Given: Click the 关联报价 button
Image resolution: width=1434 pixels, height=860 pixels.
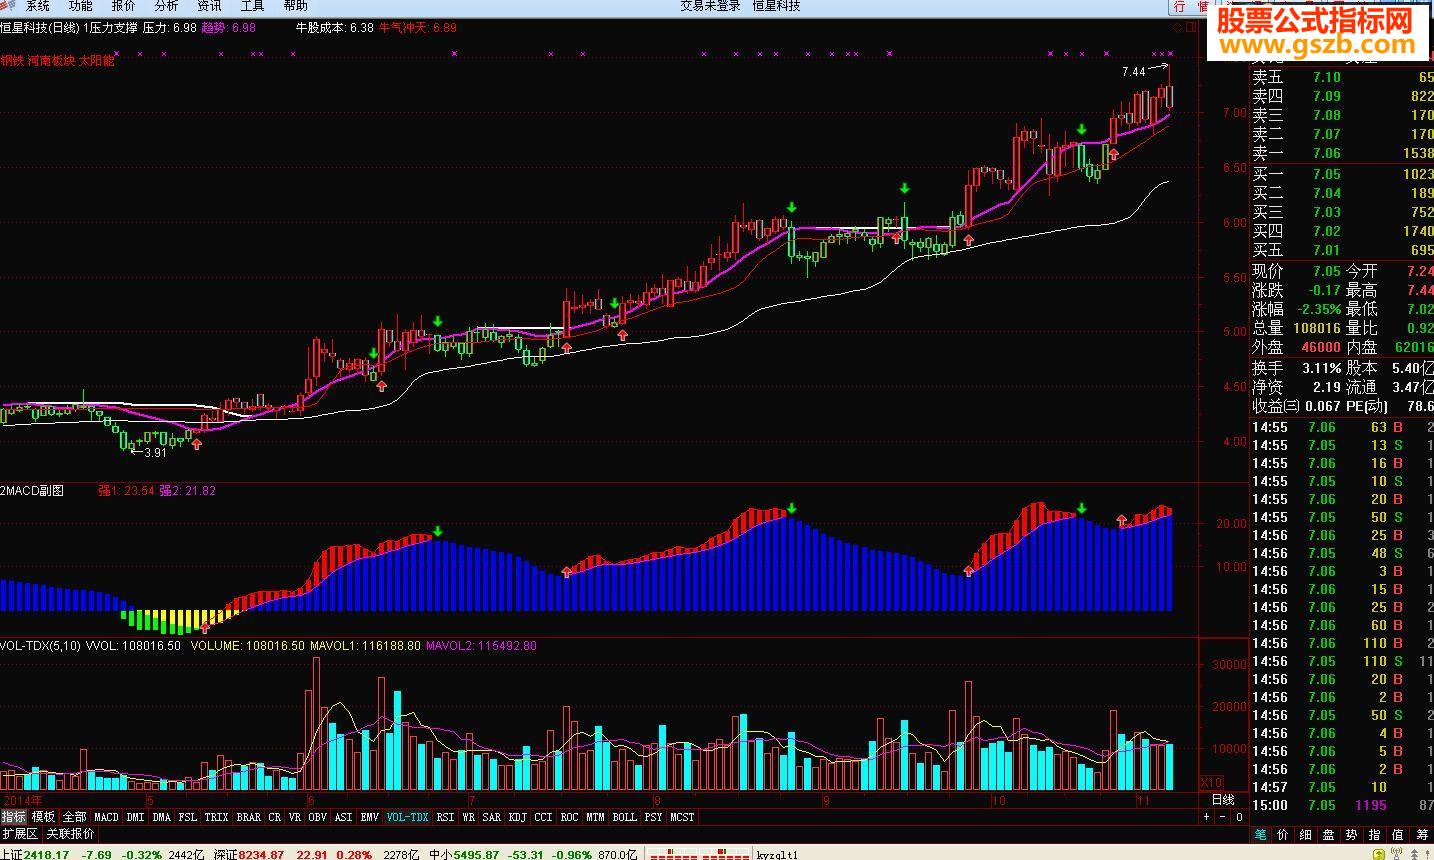Looking at the screenshot, I should (70, 833).
